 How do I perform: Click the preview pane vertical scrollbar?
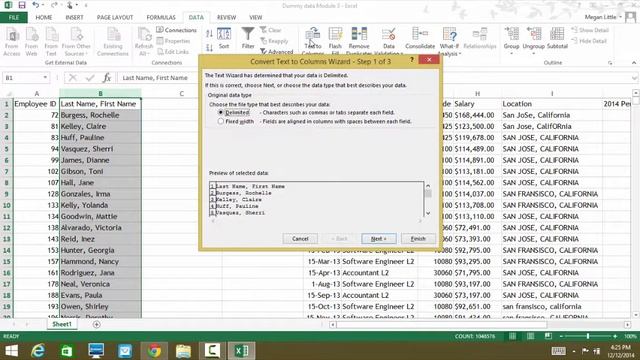428,200
